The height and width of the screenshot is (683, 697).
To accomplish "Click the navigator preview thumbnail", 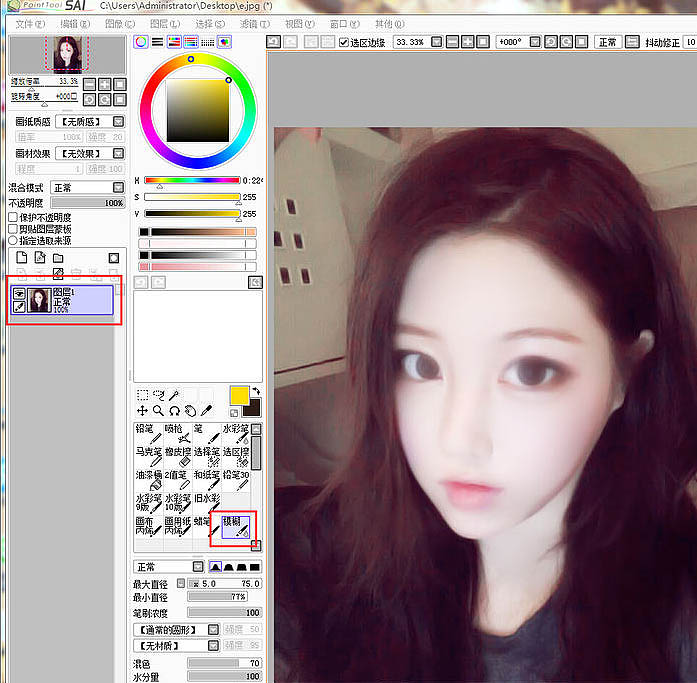I will coord(68,55).
